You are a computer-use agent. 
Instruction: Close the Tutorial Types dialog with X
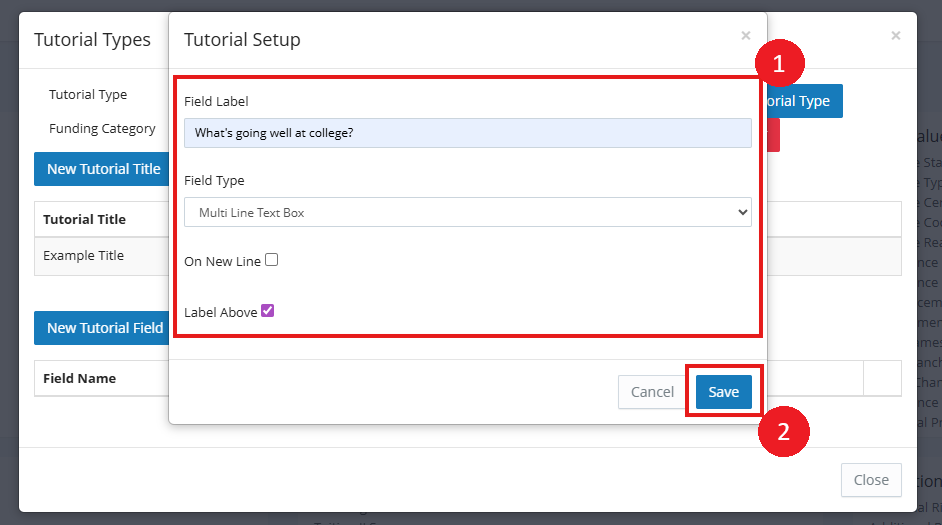point(895,35)
